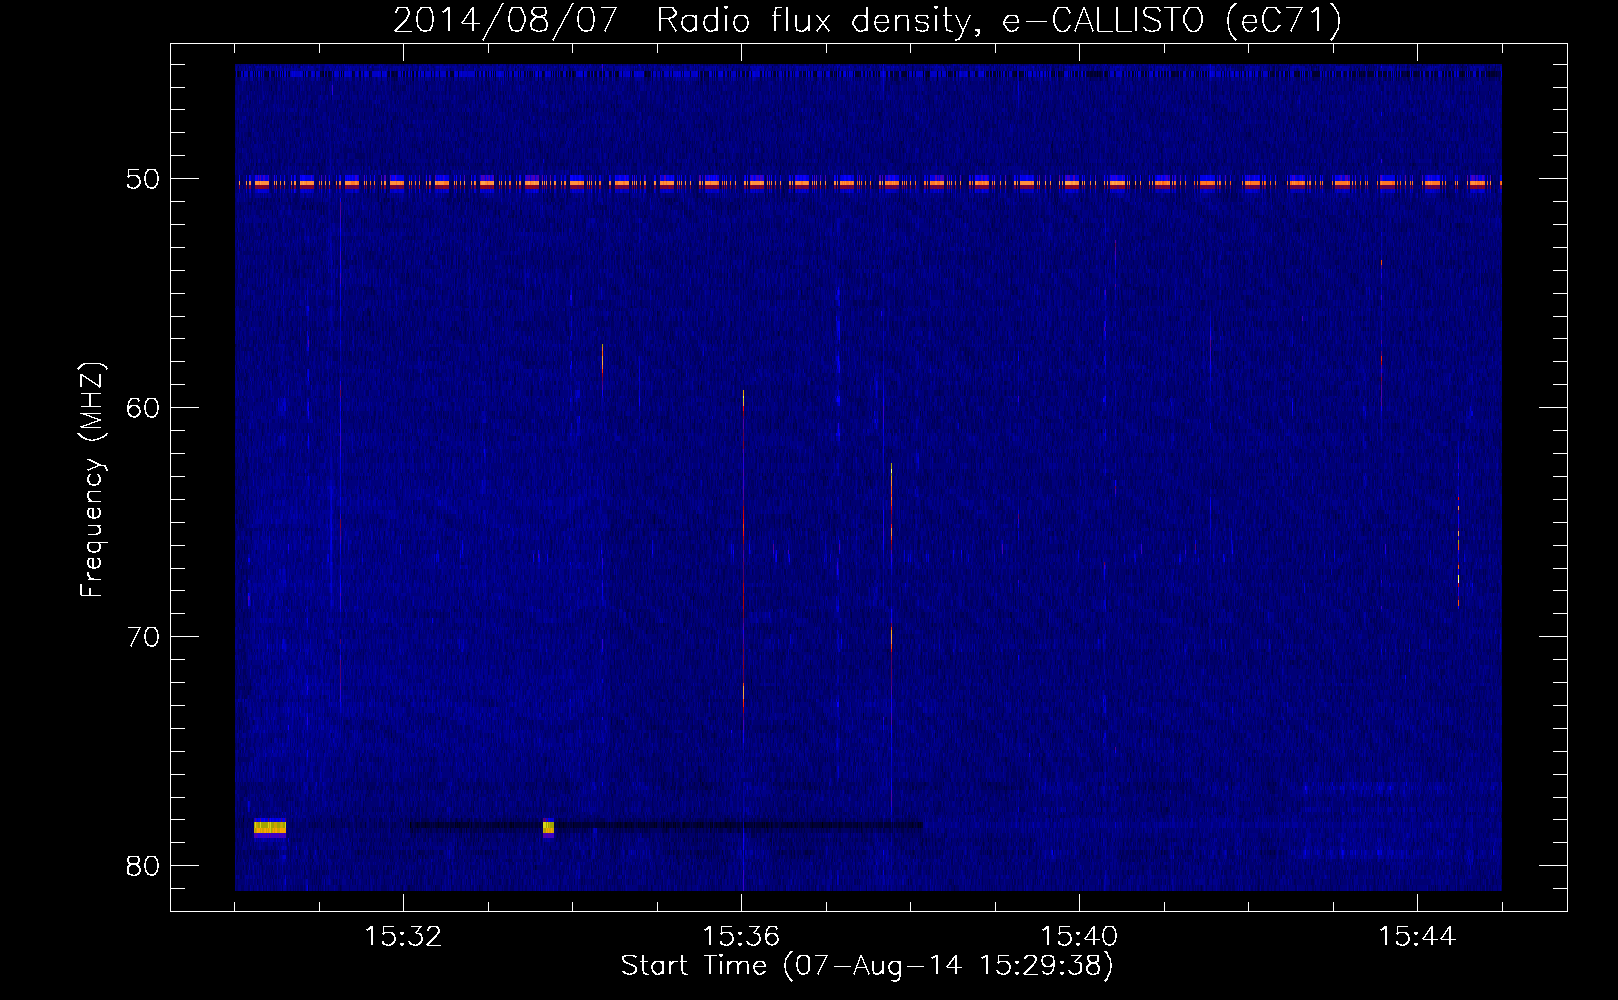The width and height of the screenshot is (1618, 1000).
Task: Click the 80 MHz frequency tick label
Action: click(143, 866)
